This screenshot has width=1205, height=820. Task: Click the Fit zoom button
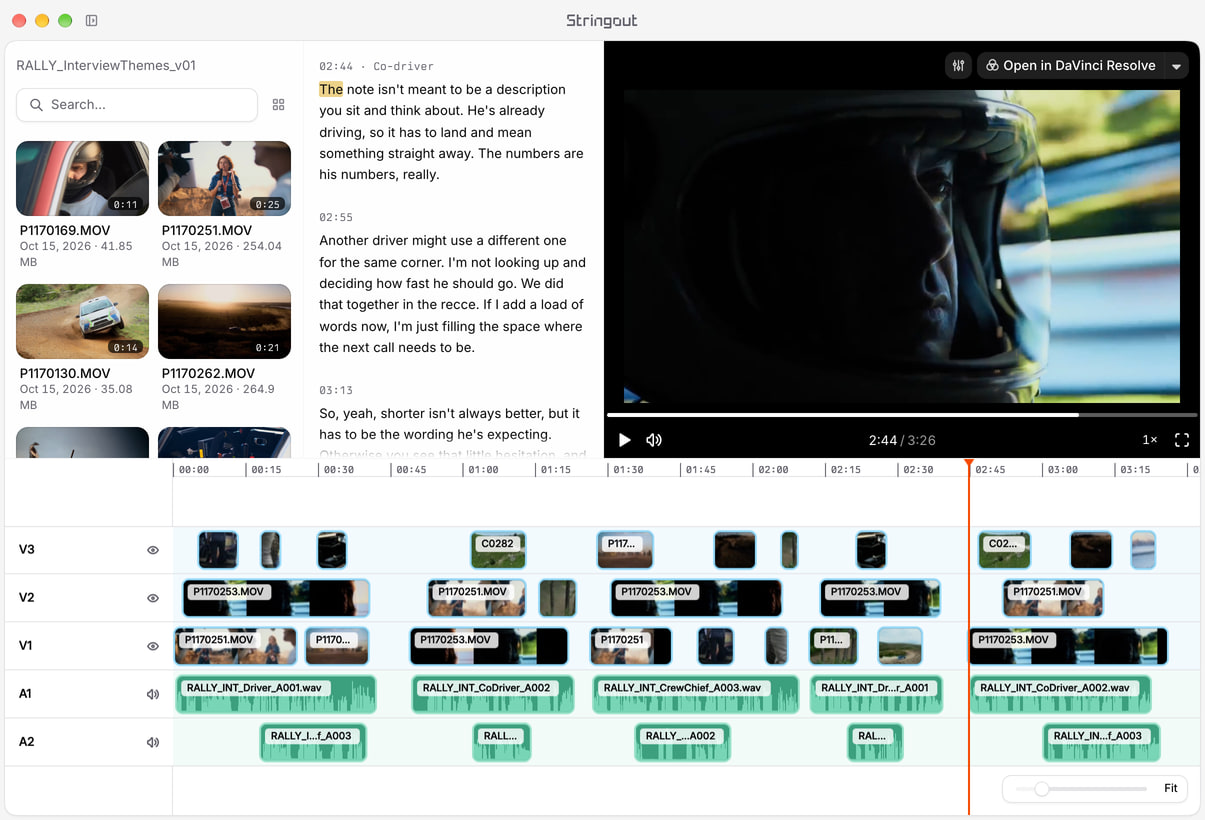pos(1171,789)
